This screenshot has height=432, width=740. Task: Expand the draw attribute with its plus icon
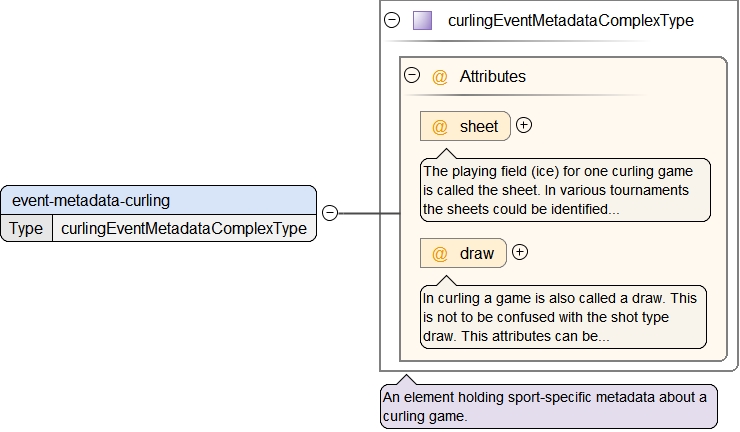point(519,252)
